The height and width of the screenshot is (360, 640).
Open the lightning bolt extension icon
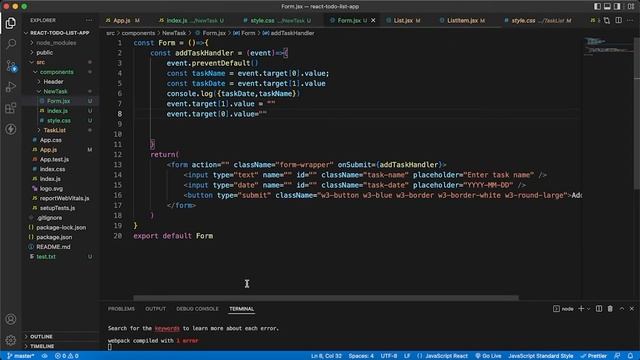(11, 129)
